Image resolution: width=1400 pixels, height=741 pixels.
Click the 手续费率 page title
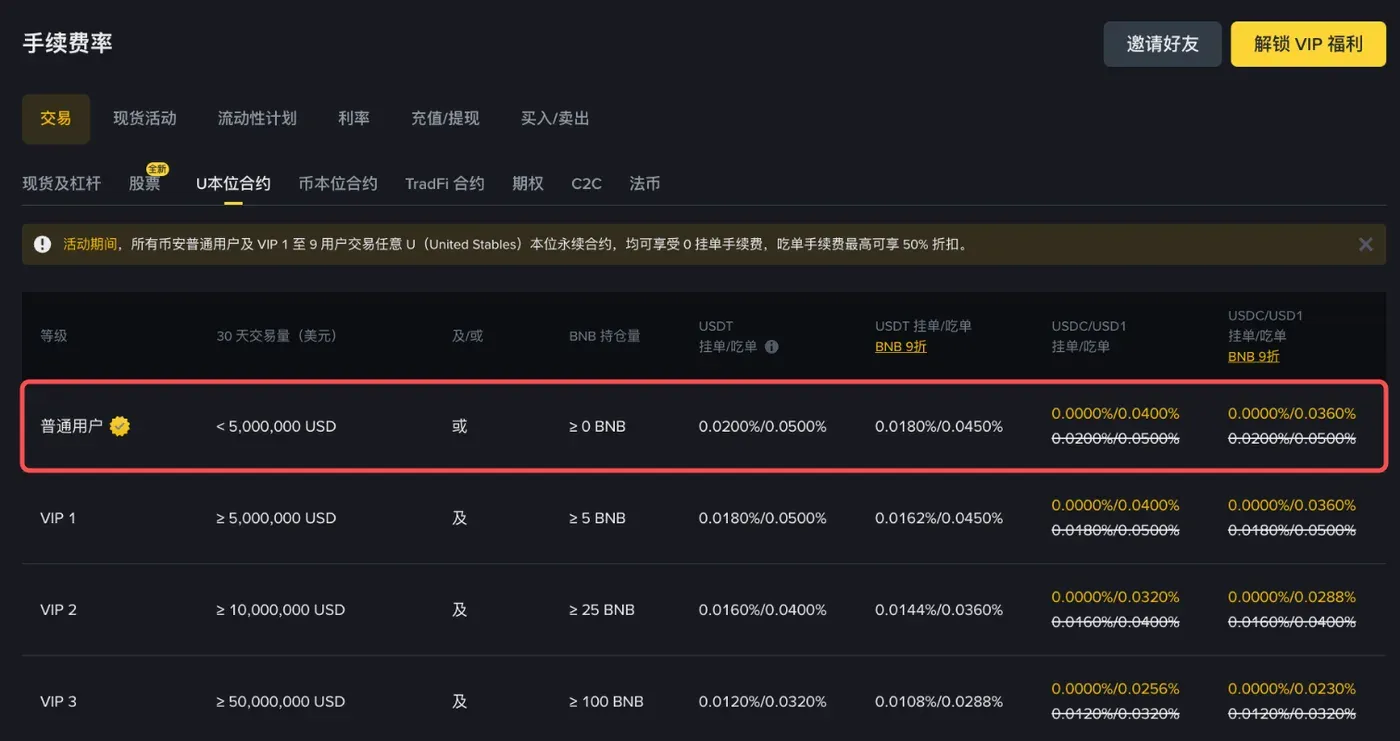coord(68,43)
